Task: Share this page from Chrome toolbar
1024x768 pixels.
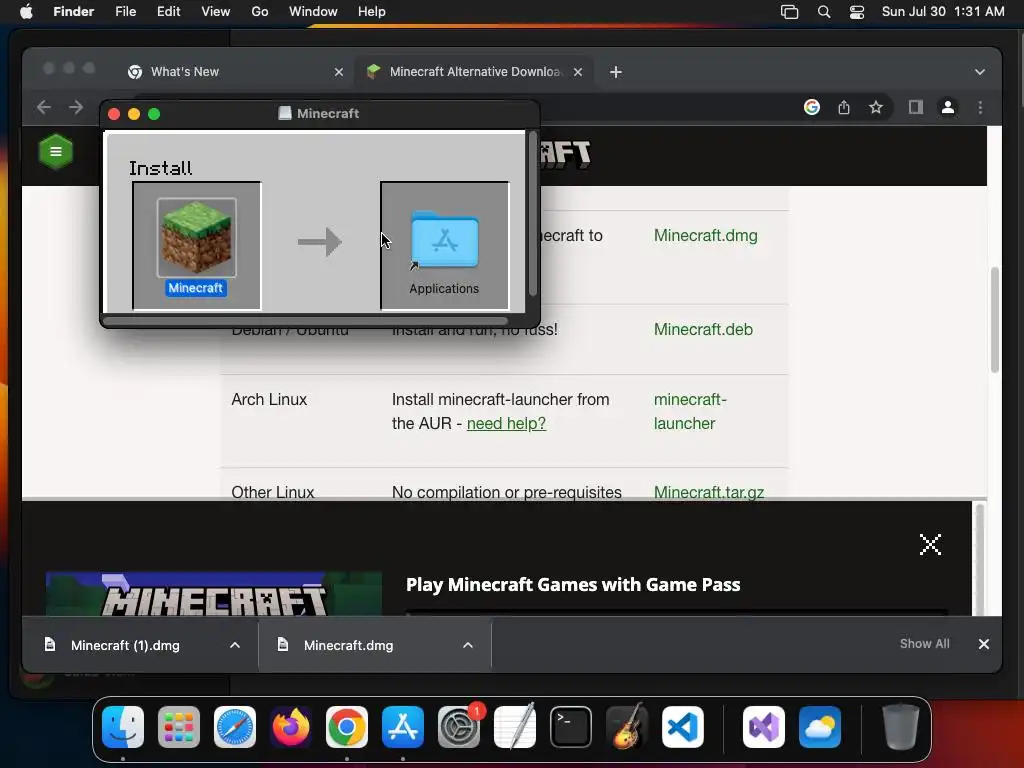Action: [844, 107]
